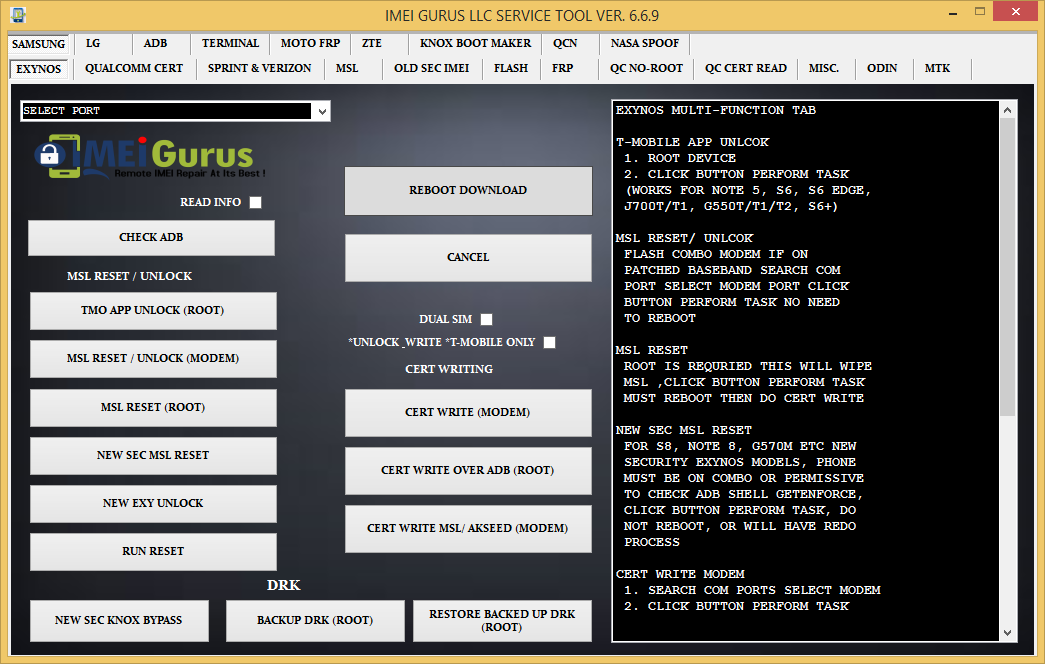Click the 'EXYNOS MULTI-FUNCTION TAB' log line
Viewport: 1045px width, 664px height.
[x=716, y=110]
